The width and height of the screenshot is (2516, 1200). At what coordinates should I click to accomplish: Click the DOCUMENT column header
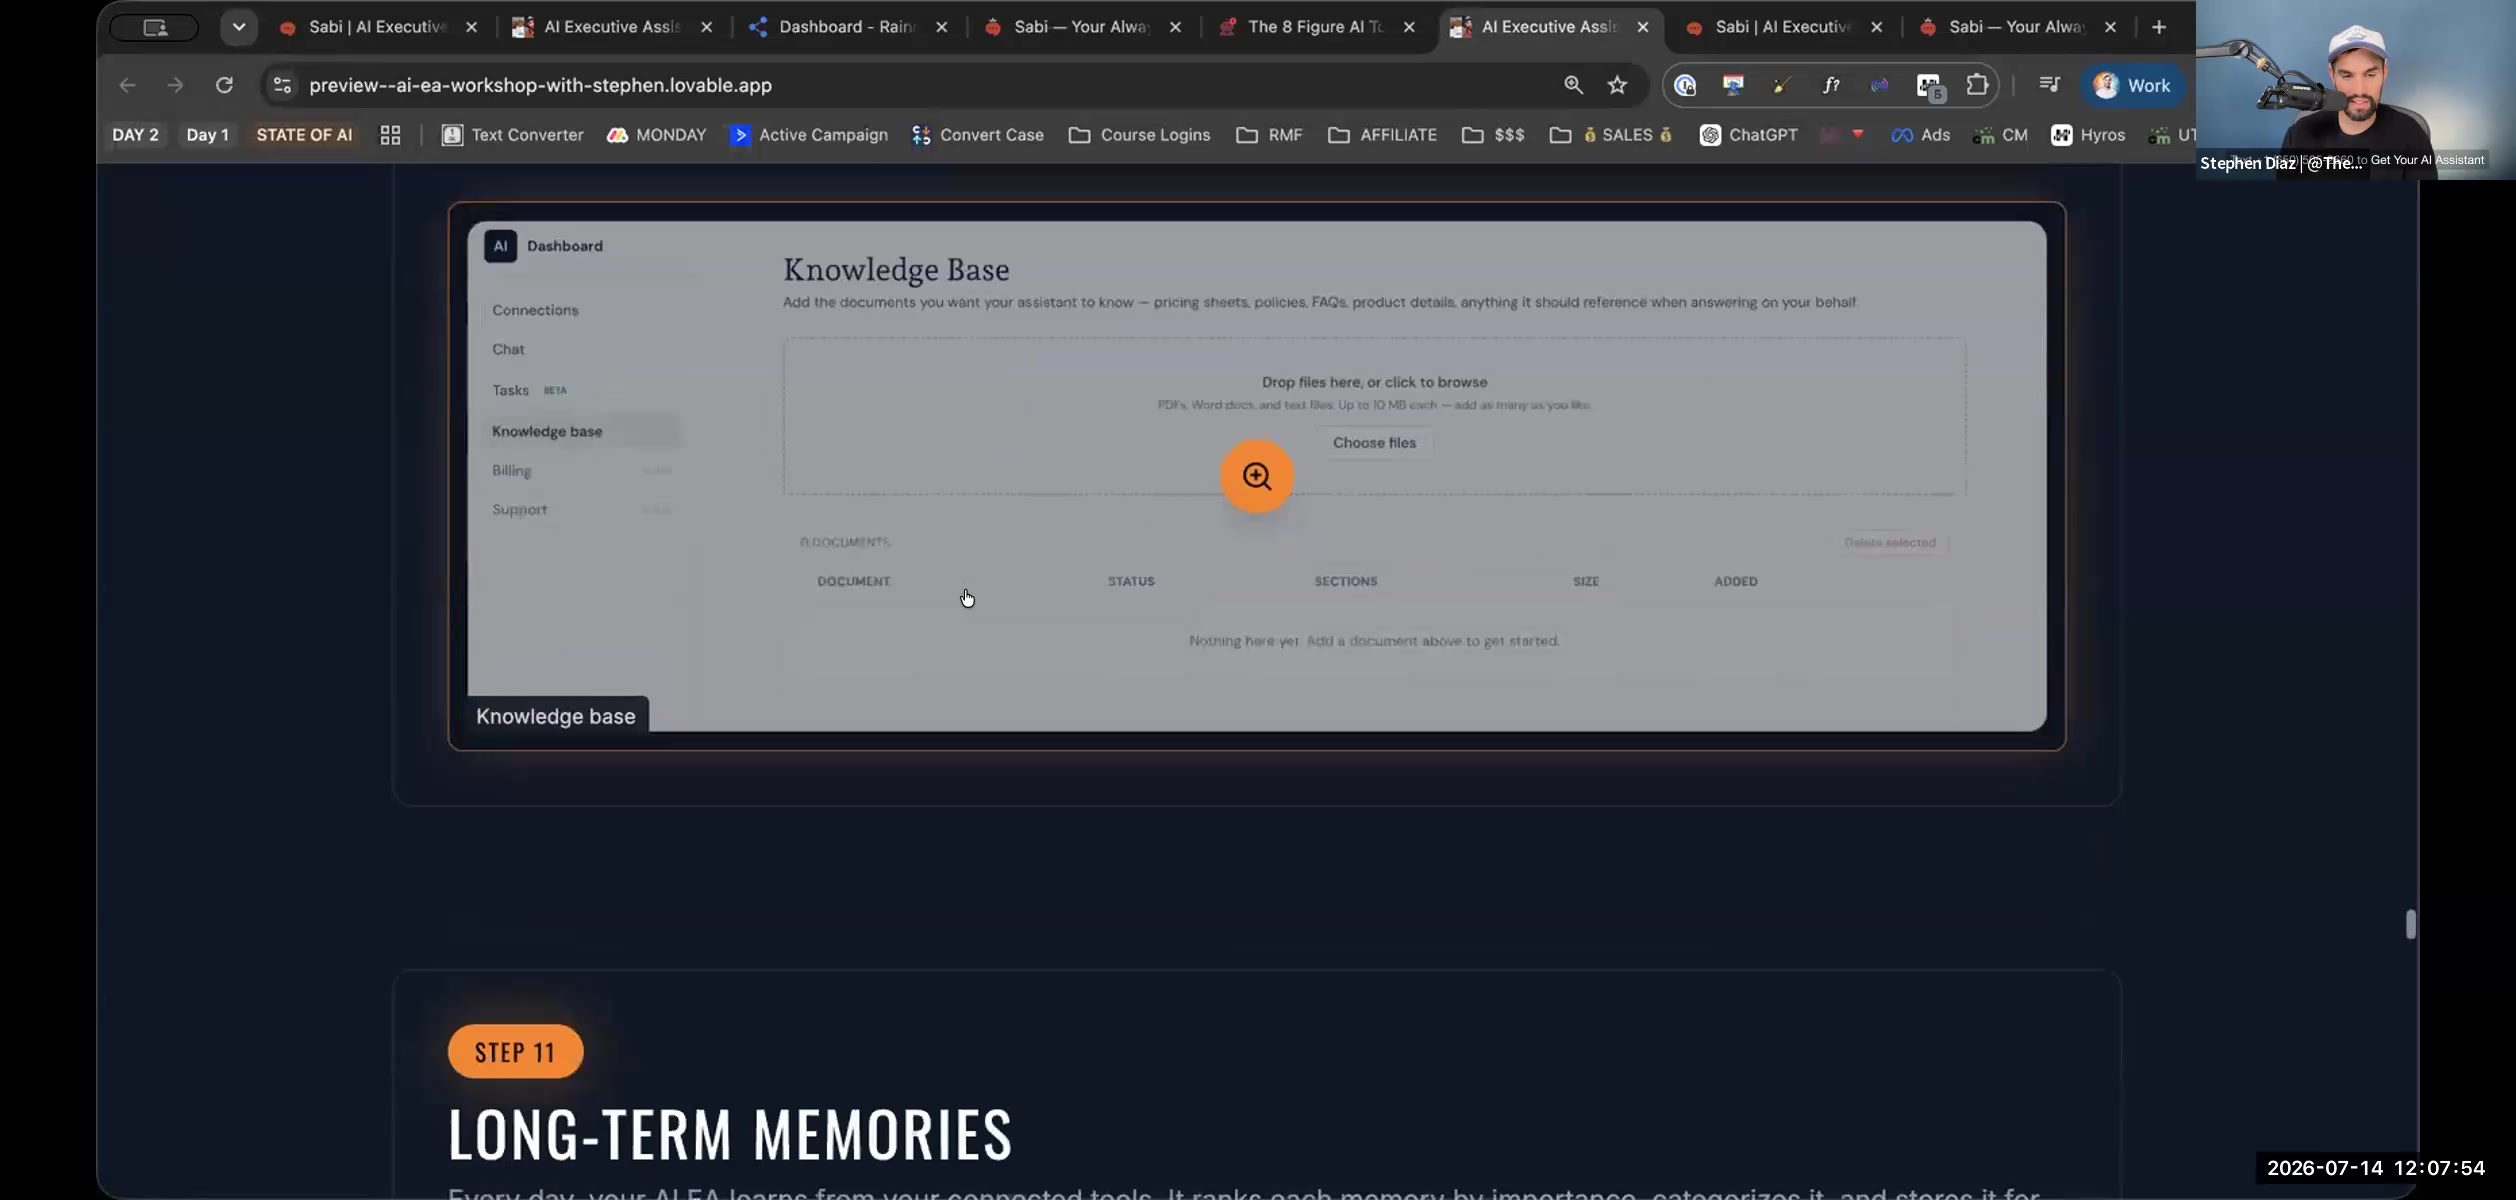pyautogui.click(x=853, y=581)
